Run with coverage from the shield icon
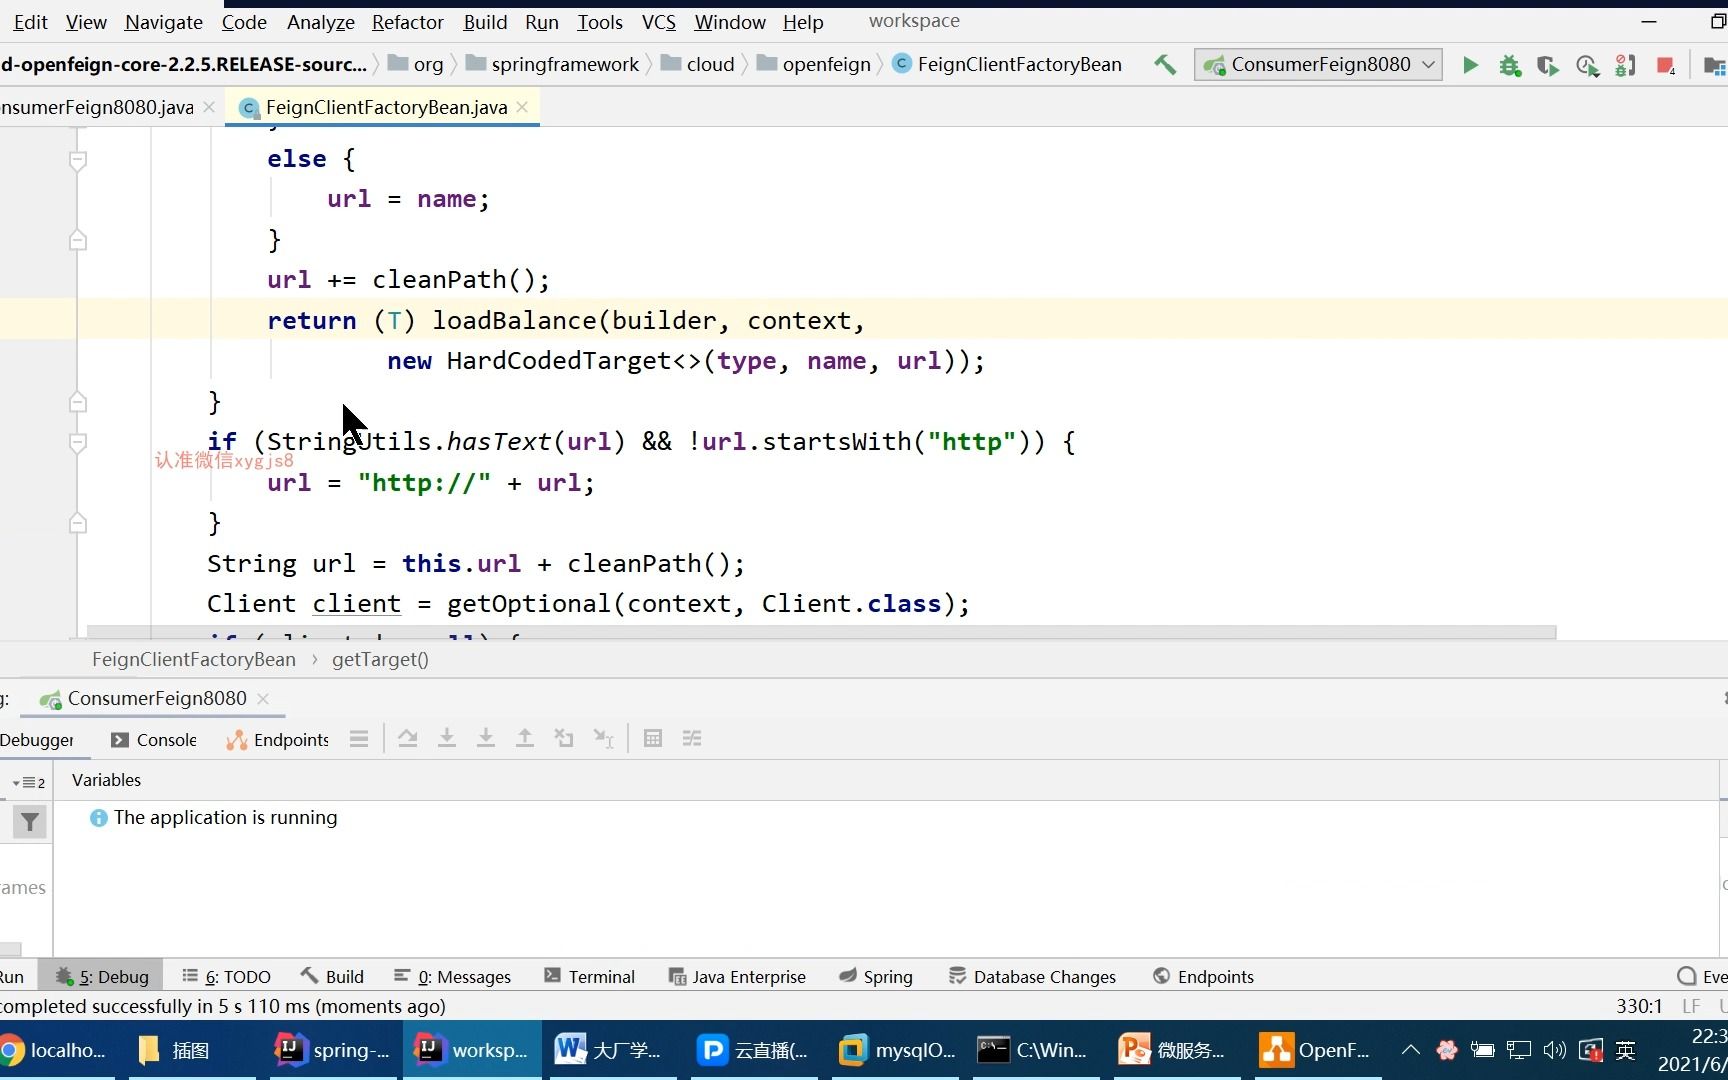 click(x=1548, y=66)
